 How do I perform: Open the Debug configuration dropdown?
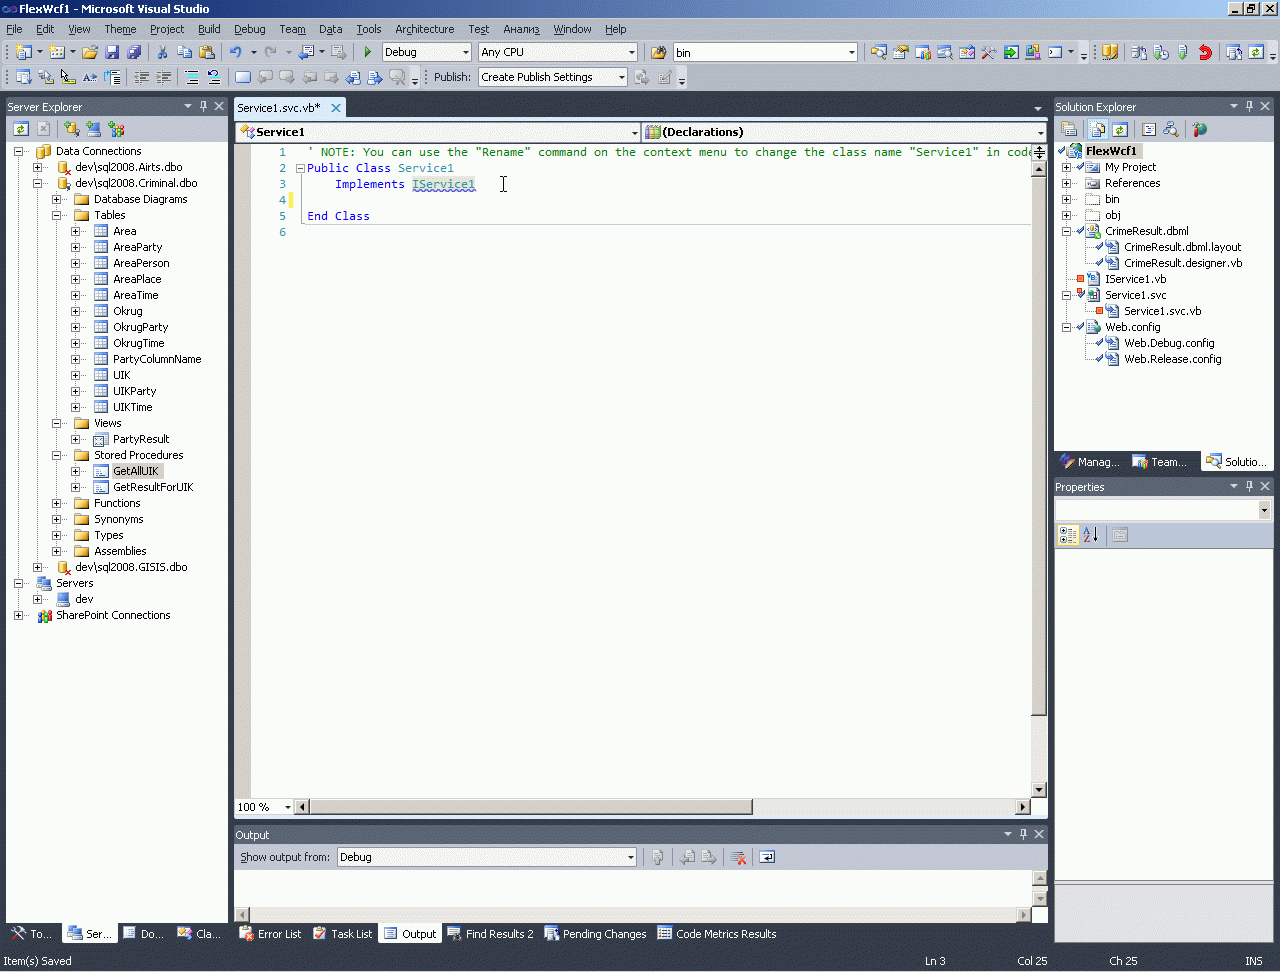click(466, 52)
